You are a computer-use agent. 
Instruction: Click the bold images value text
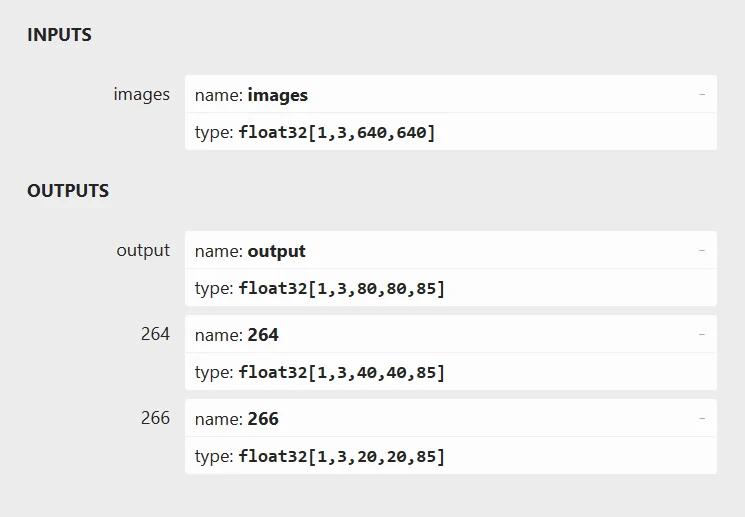point(277,95)
